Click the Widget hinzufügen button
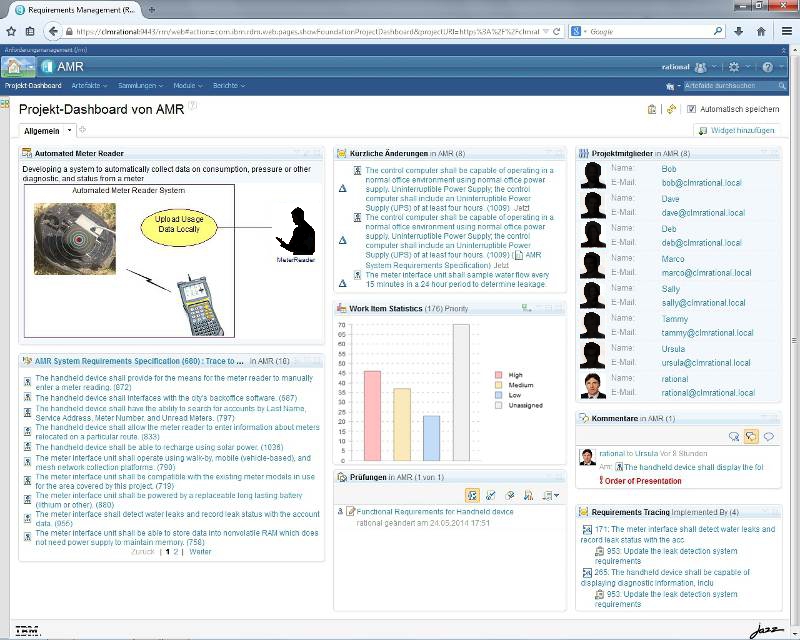Viewport: 800px width, 640px height. point(736,131)
